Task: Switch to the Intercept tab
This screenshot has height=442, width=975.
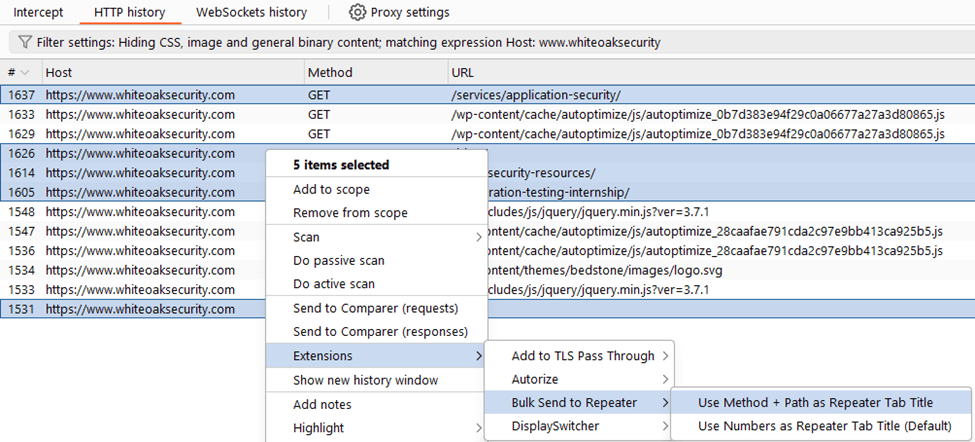Action: coord(39,12)
